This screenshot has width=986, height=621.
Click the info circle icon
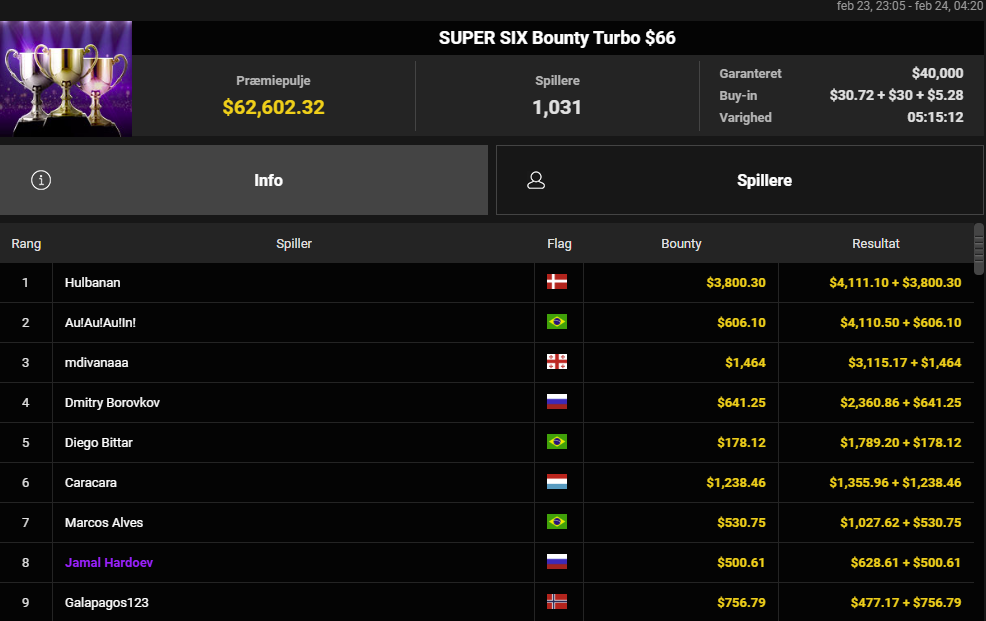coord(41,181)
